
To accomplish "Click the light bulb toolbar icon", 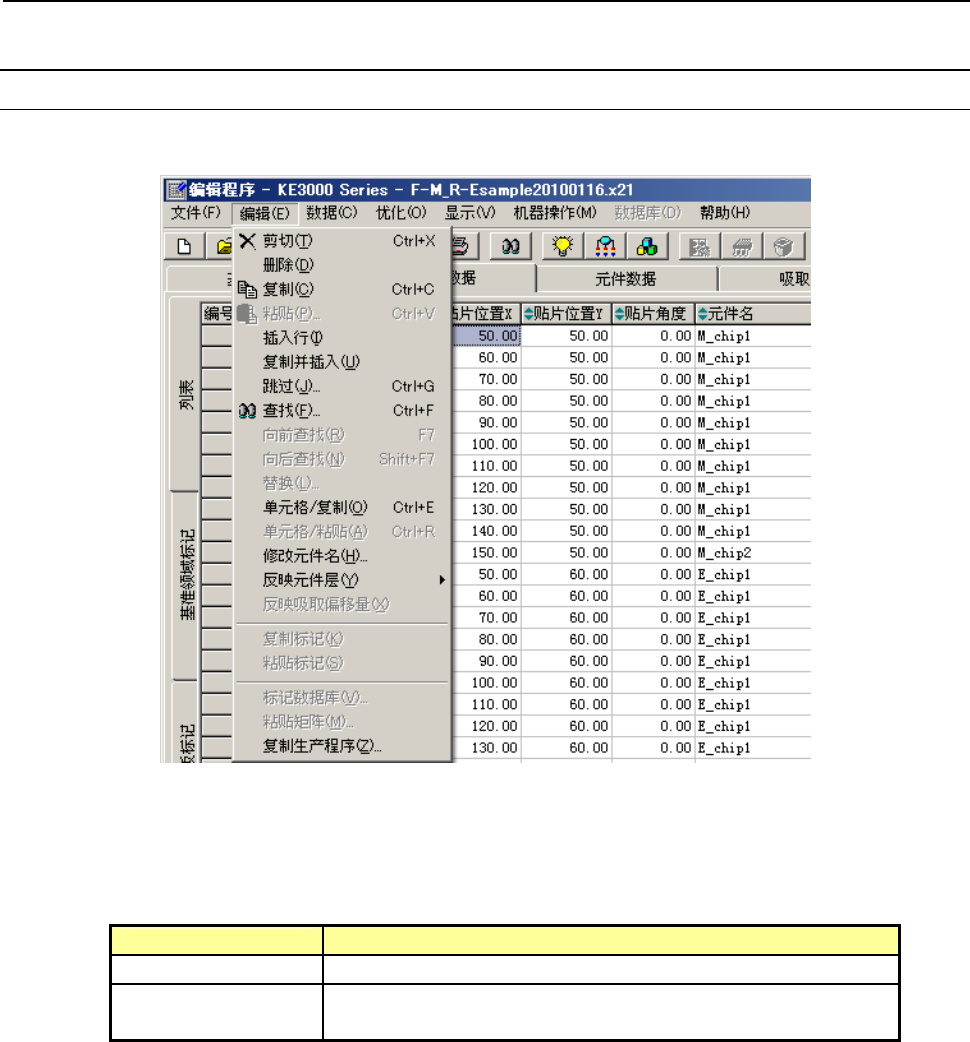I will (x=563, y=247).
